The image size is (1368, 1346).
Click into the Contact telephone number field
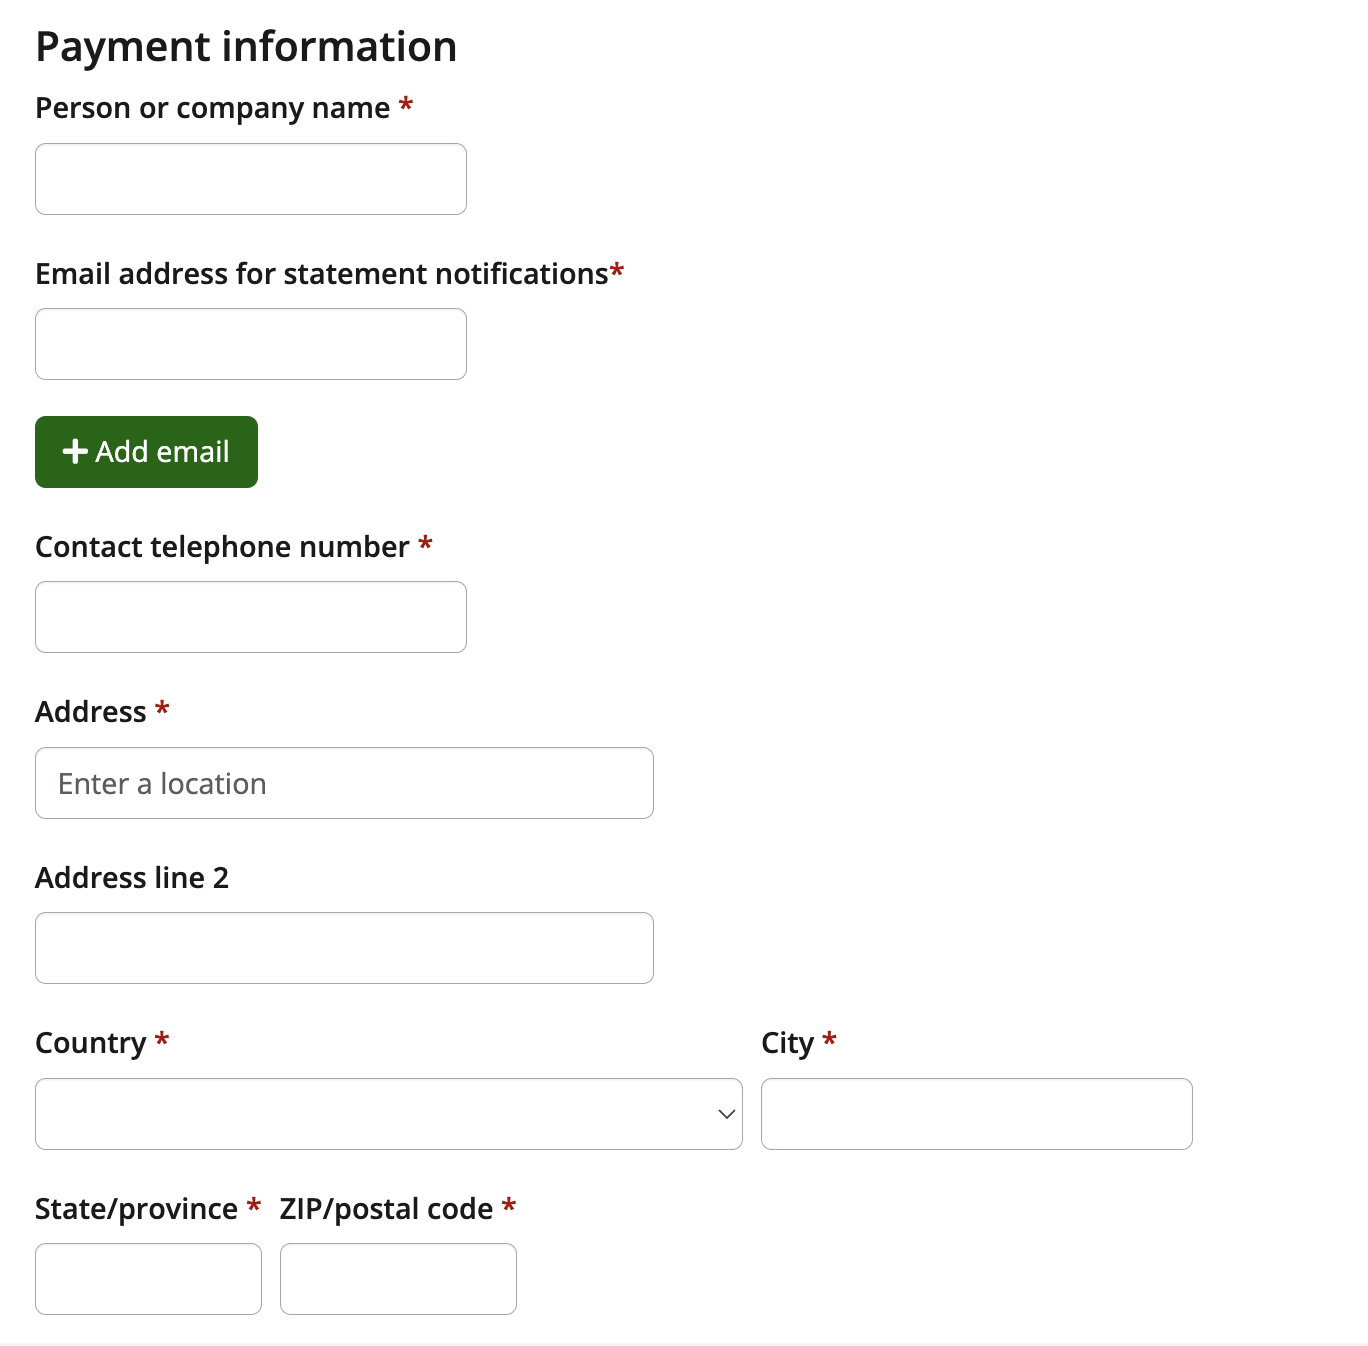[x=250, y=617]
